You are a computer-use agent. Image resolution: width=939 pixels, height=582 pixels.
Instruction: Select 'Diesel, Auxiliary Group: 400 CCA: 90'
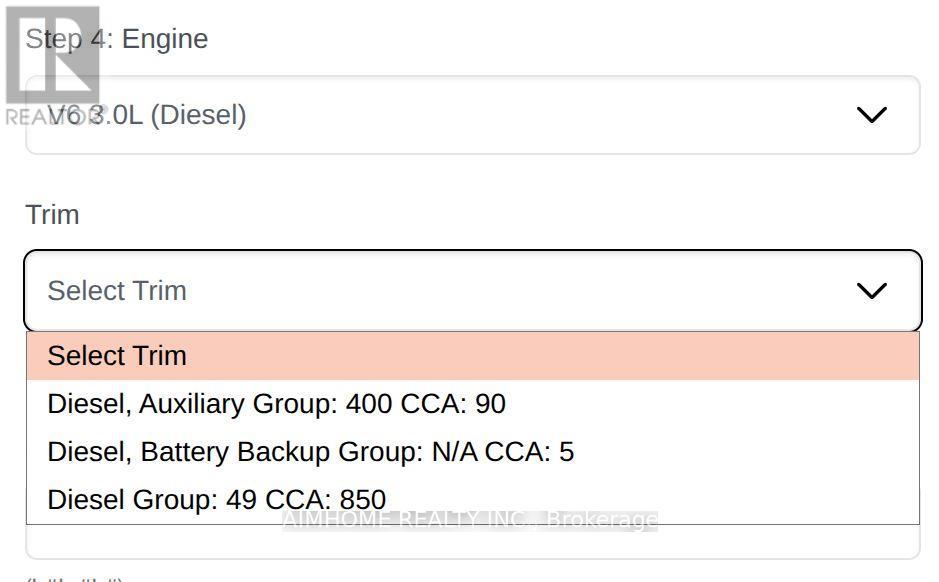coord(276,404)
